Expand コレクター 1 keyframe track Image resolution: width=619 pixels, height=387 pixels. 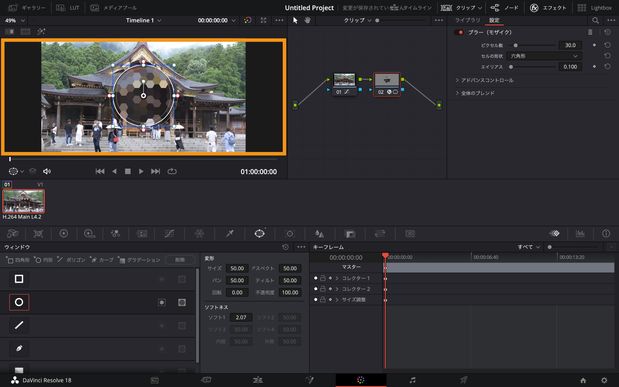(x=337, y=278)
